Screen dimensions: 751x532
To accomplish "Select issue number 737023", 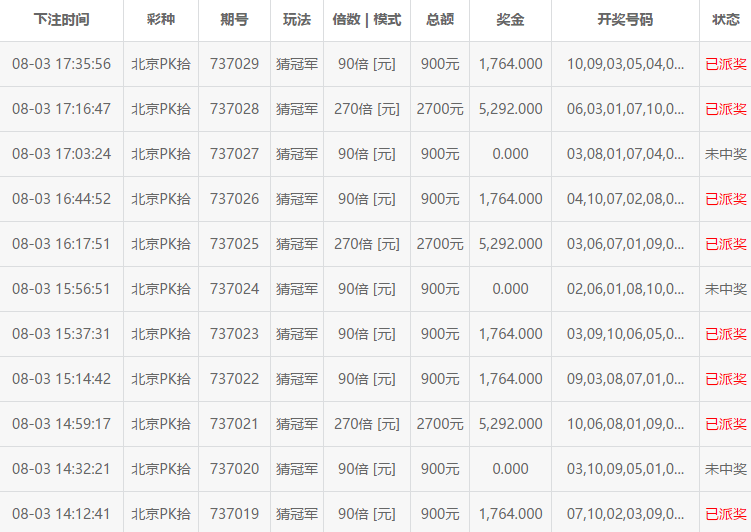I will 234,334.
